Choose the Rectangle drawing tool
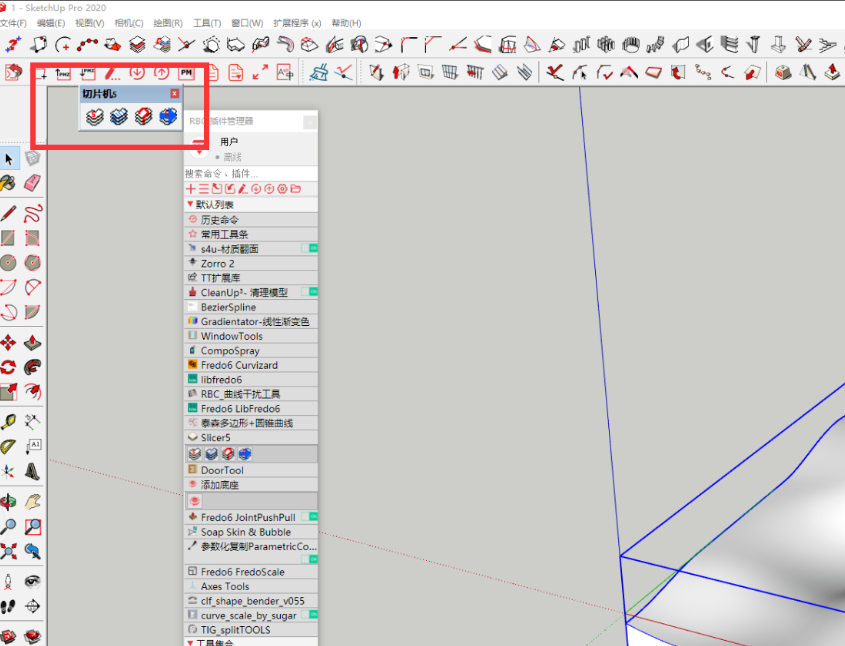This screenshot has height=646, width=845. [x=8, y=238]
